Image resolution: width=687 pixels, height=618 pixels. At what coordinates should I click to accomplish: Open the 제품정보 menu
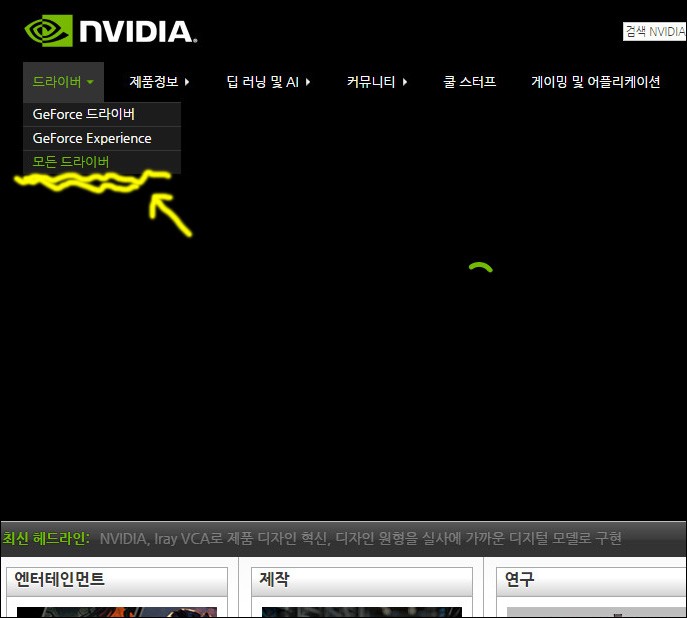tap(159, 82)
